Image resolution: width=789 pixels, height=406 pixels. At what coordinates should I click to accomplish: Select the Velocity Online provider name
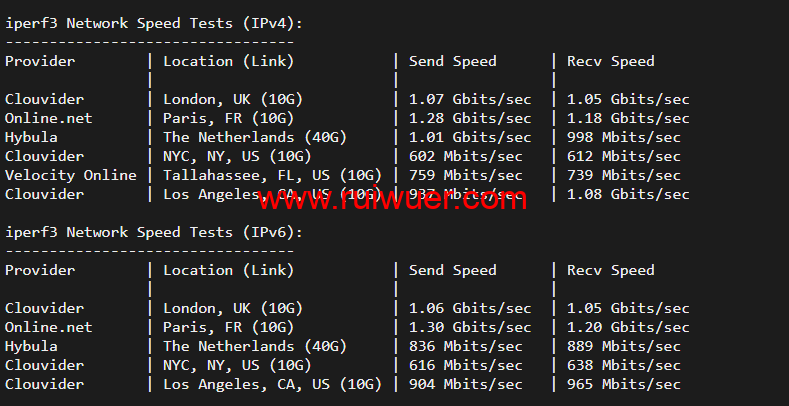point(70,175)
